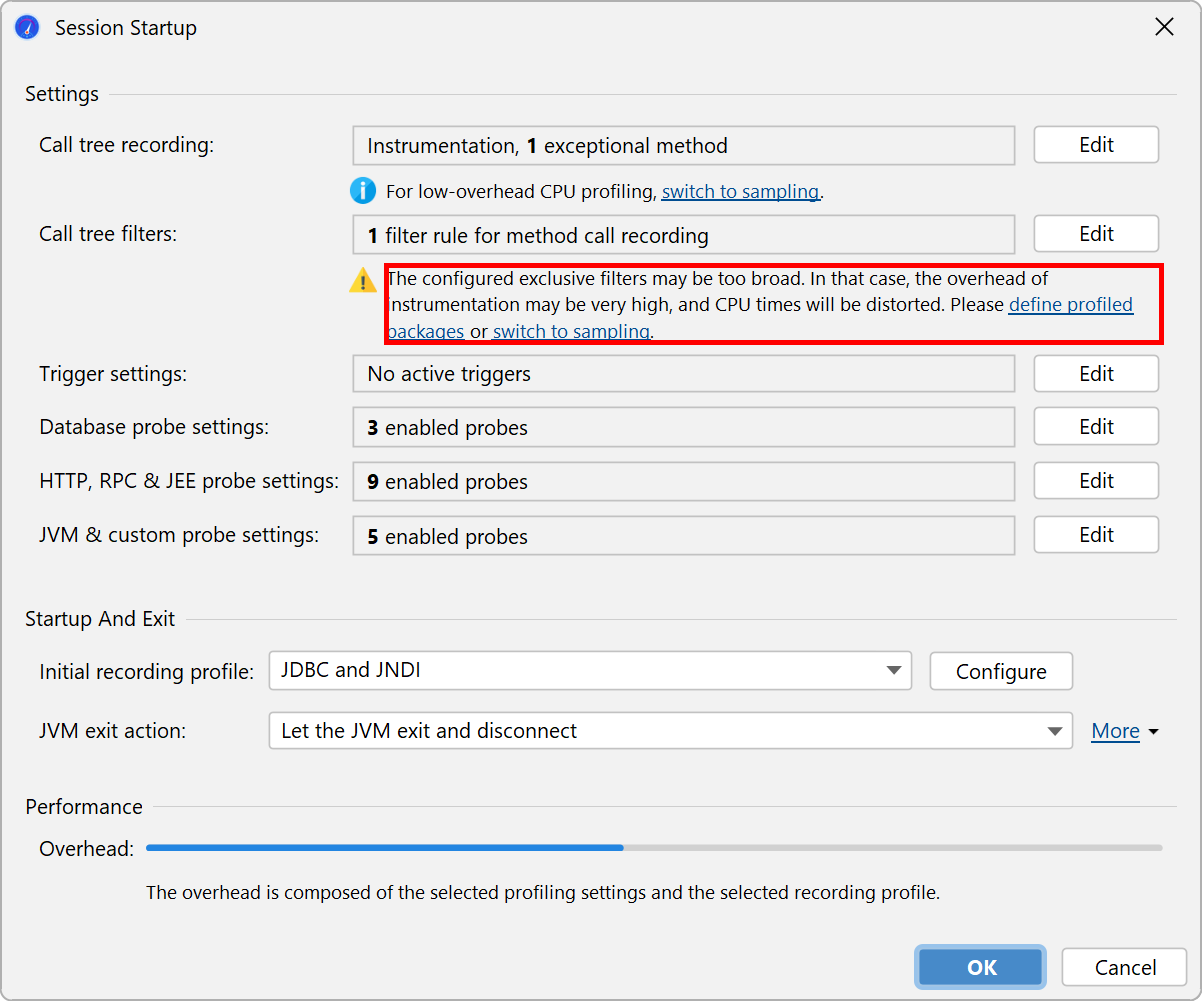Edit JVM & custom probe settings

pyautogui.click(x=1095, y=535)
